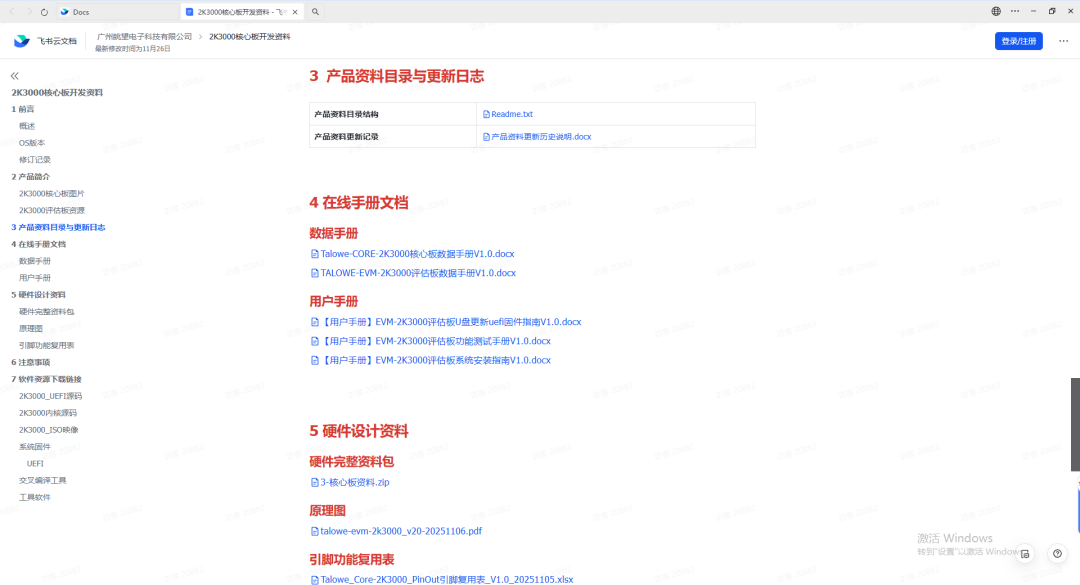This screenshot has width=1080, height=585.
Task: Reload the page with refresh icon
Action: [x=44, y=12]
